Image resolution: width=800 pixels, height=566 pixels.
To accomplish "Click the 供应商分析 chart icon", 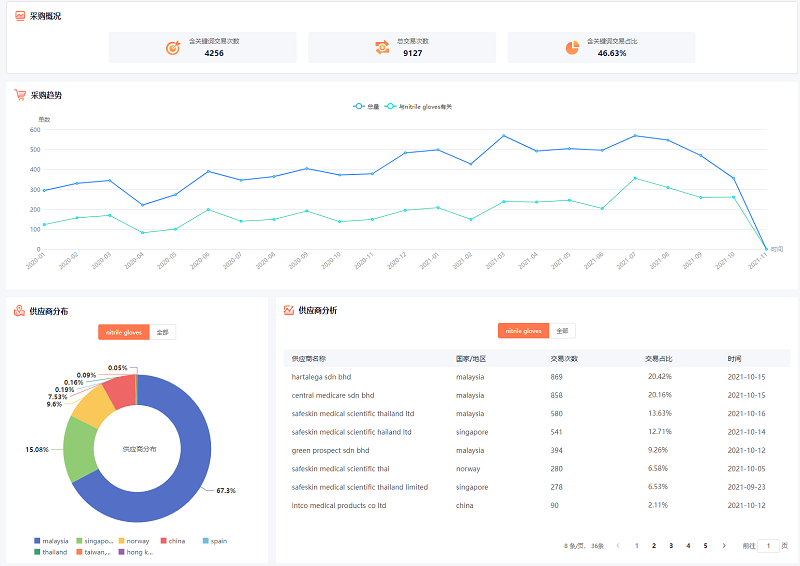I will point(288,311).
